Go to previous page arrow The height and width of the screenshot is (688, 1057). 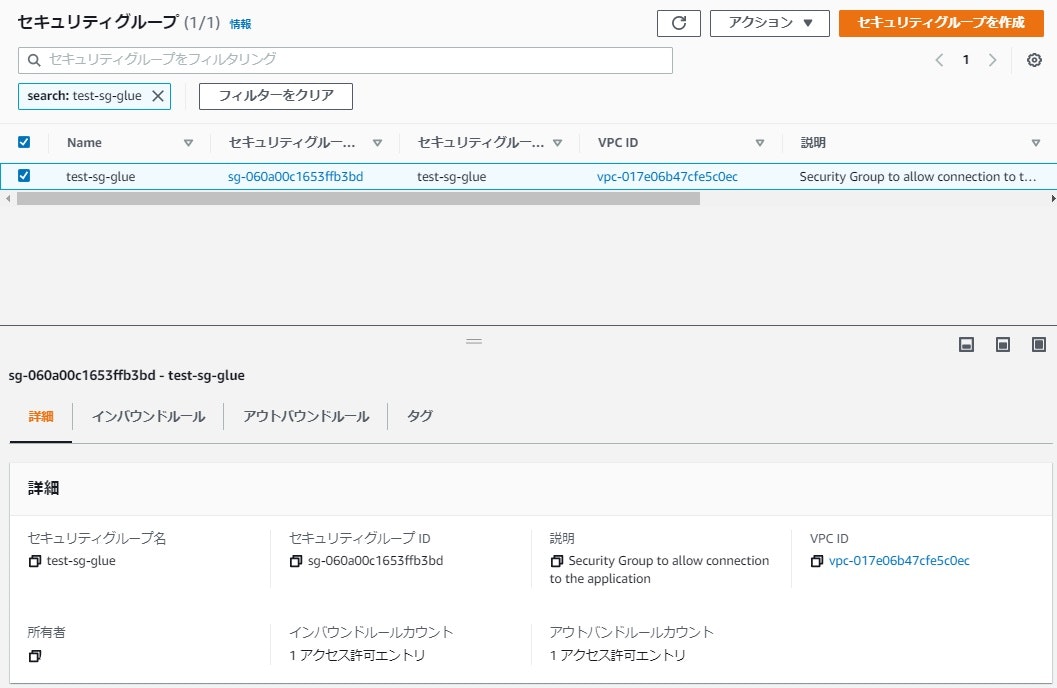click(939, 60)
